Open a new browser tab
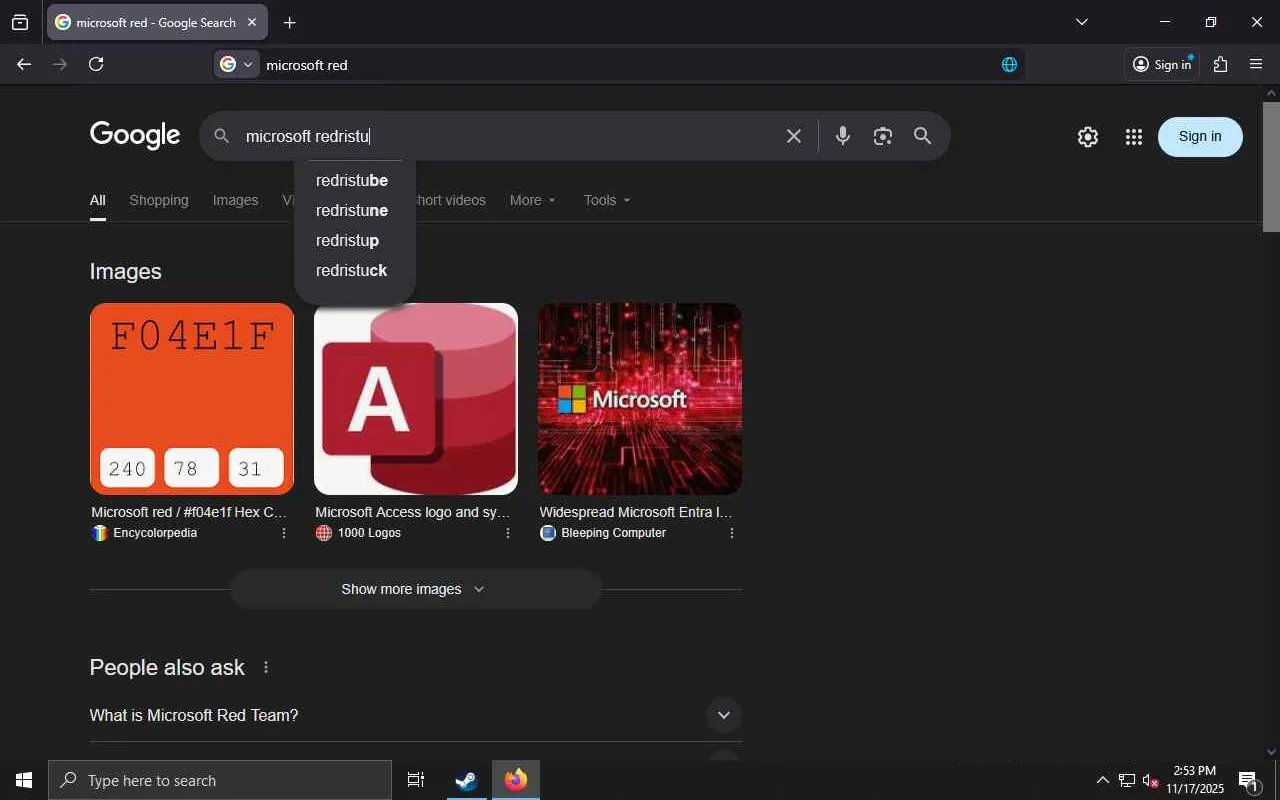 point(289,22)
